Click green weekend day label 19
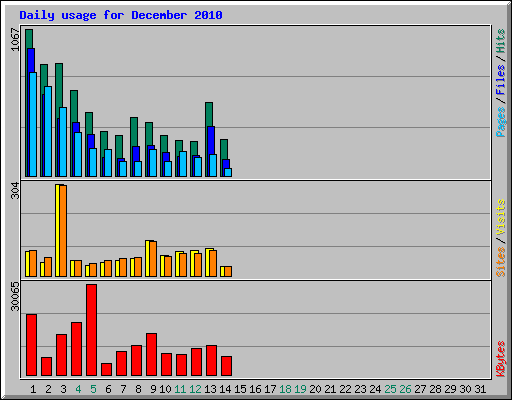The width and height of the screenshot is (512, 400). pos(300,389)
